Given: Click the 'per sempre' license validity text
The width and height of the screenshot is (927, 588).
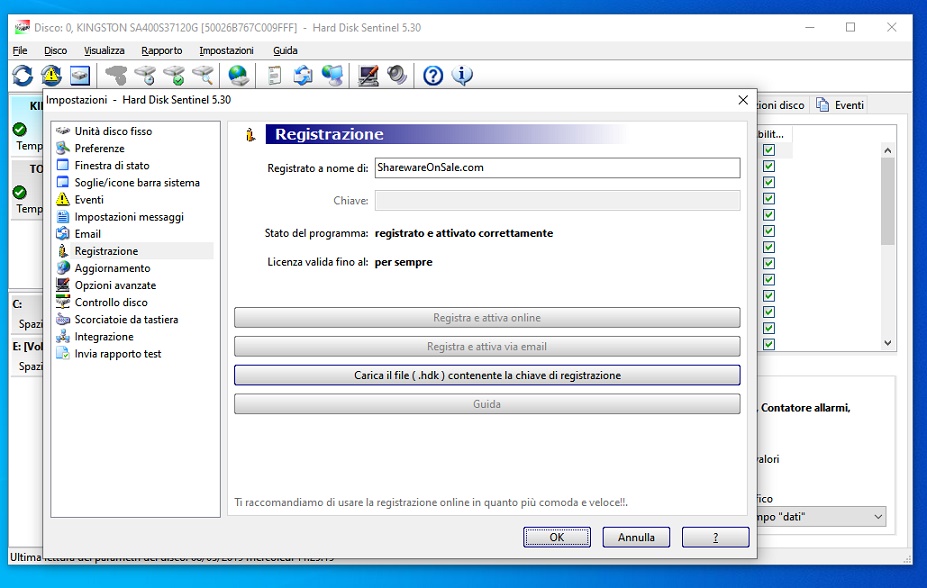Looking at the screenshot, I should click(x=403, y=262).
